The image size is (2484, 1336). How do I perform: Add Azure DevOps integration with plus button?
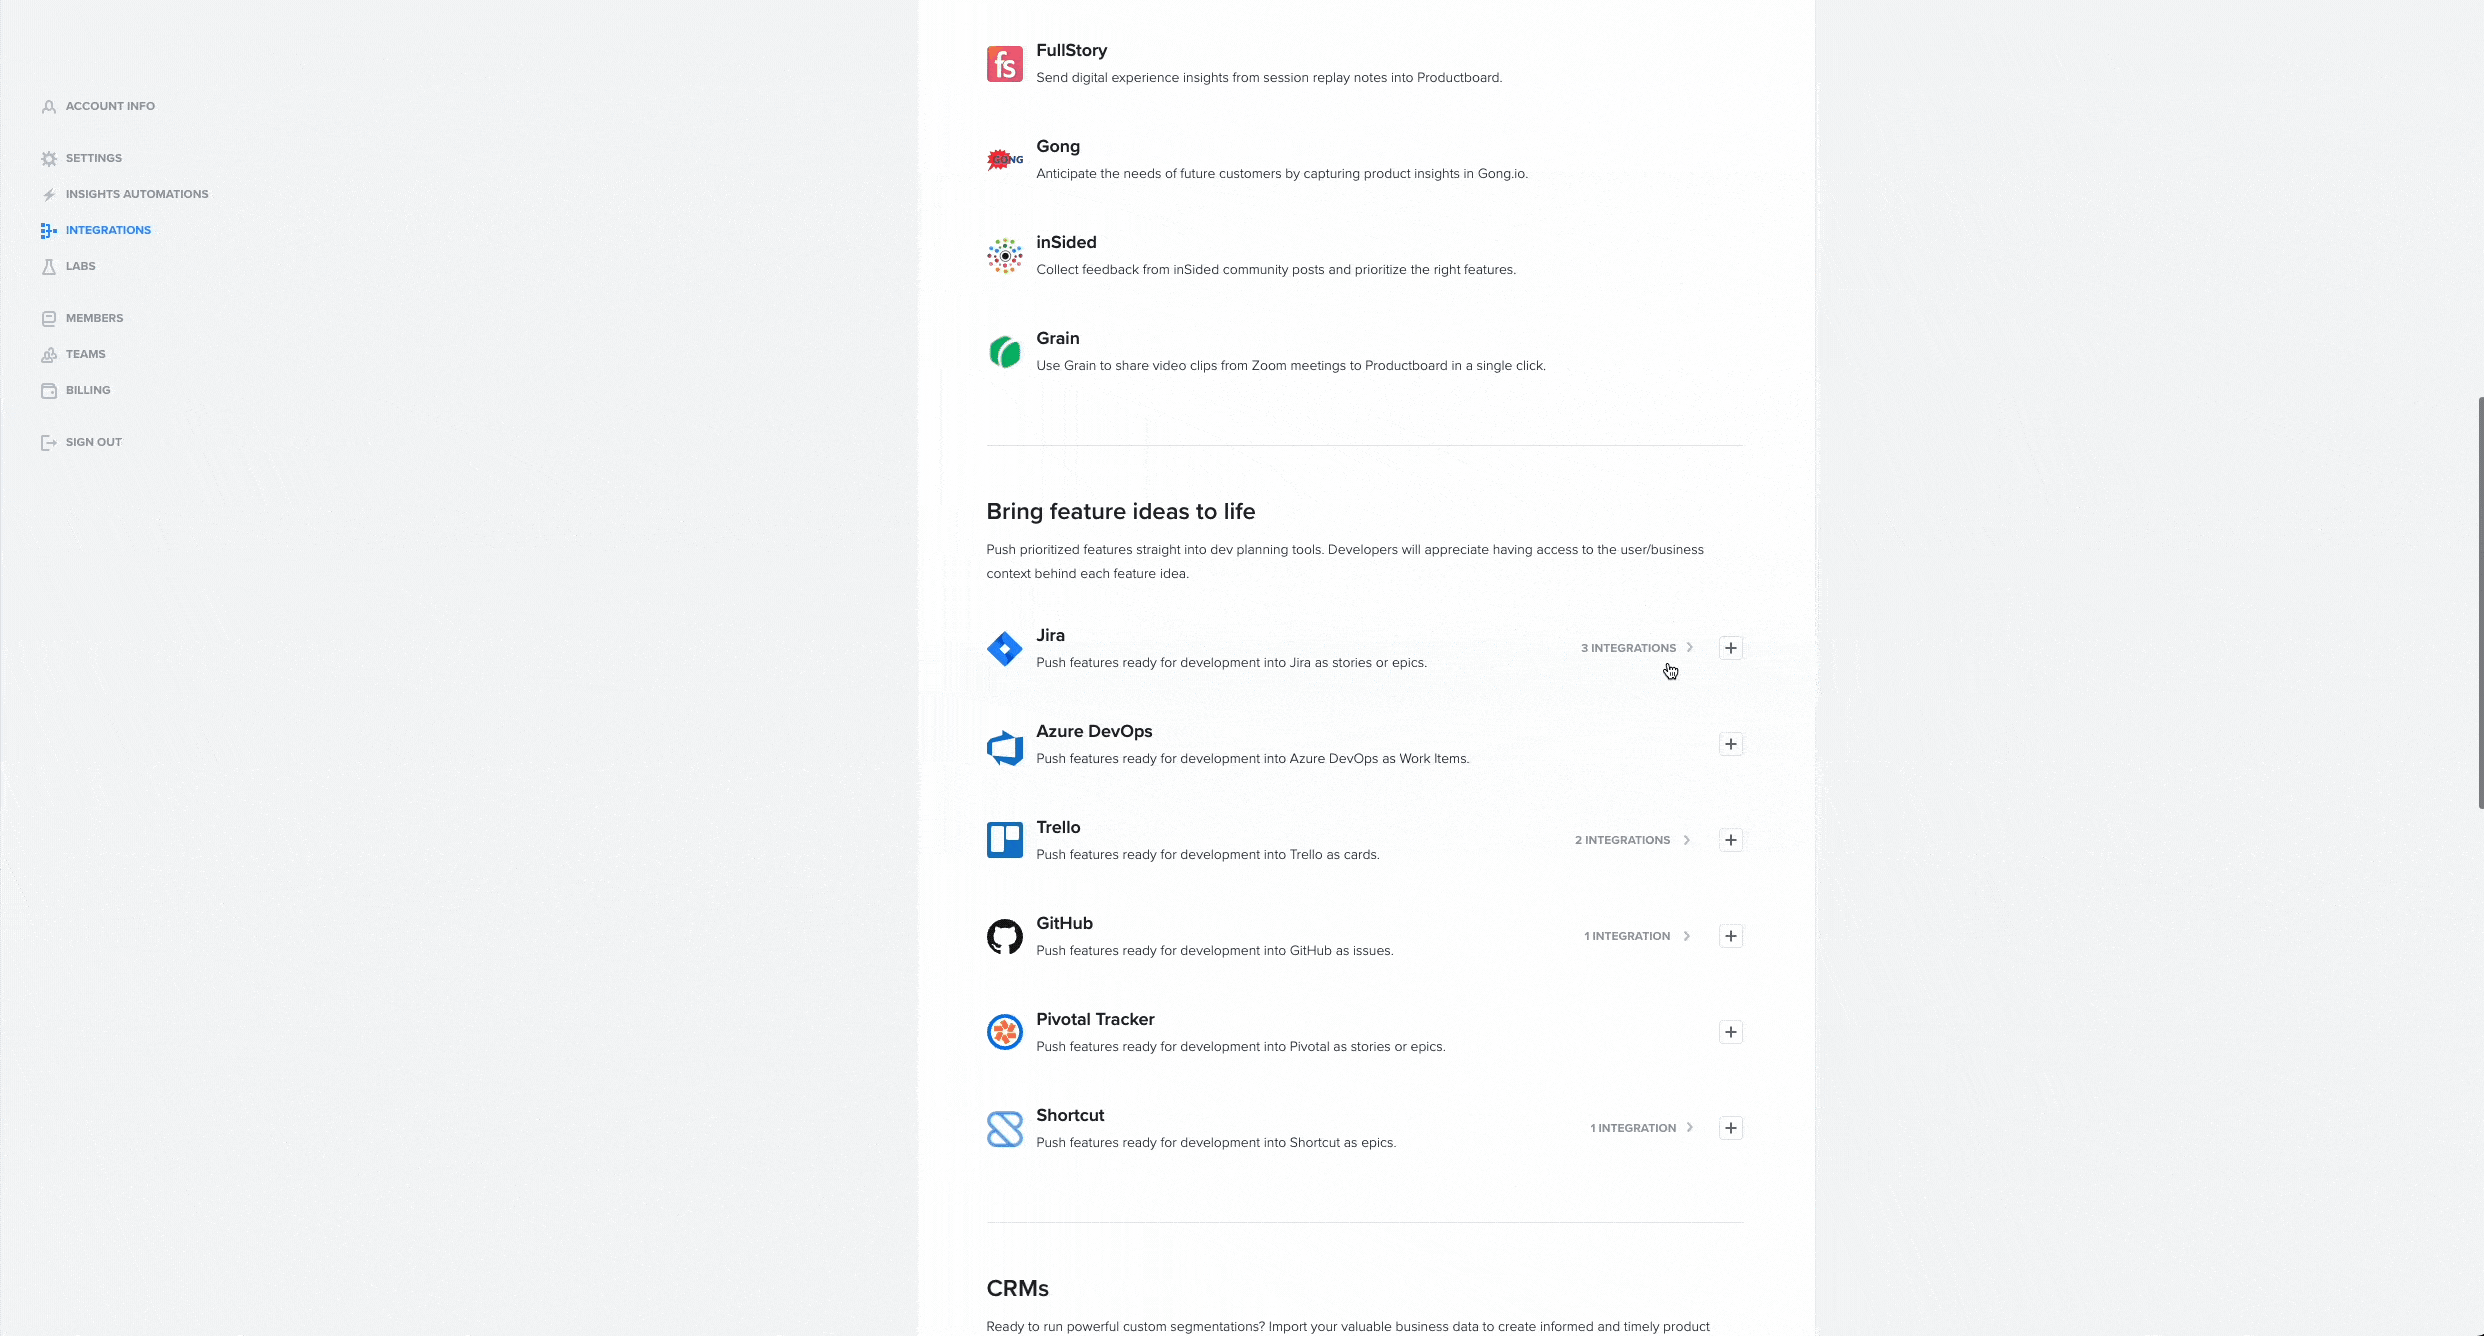click(x=1730, y=744)
